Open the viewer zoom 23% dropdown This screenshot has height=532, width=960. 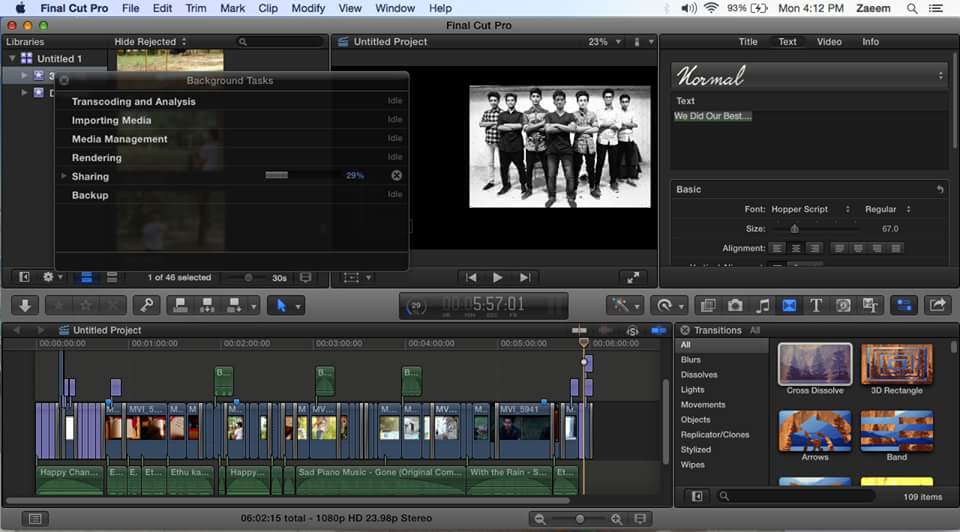604,42
